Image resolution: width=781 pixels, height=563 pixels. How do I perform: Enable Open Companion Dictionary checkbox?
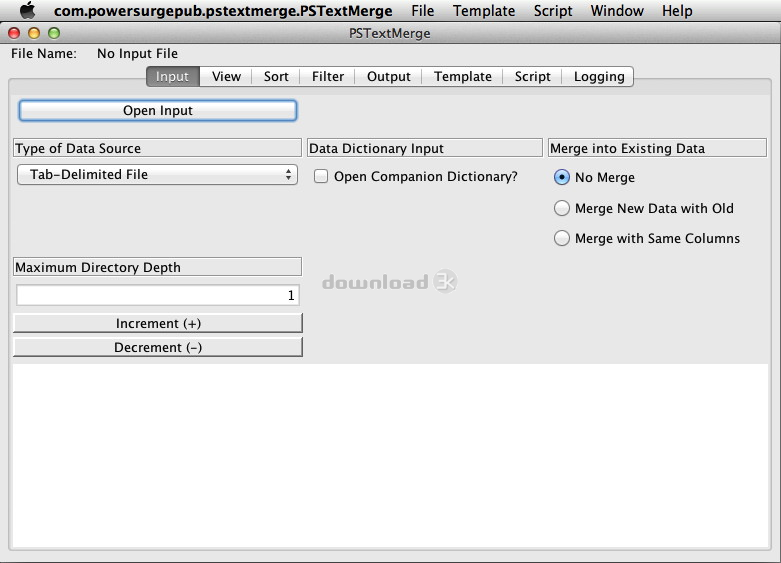tap(321, 177)
